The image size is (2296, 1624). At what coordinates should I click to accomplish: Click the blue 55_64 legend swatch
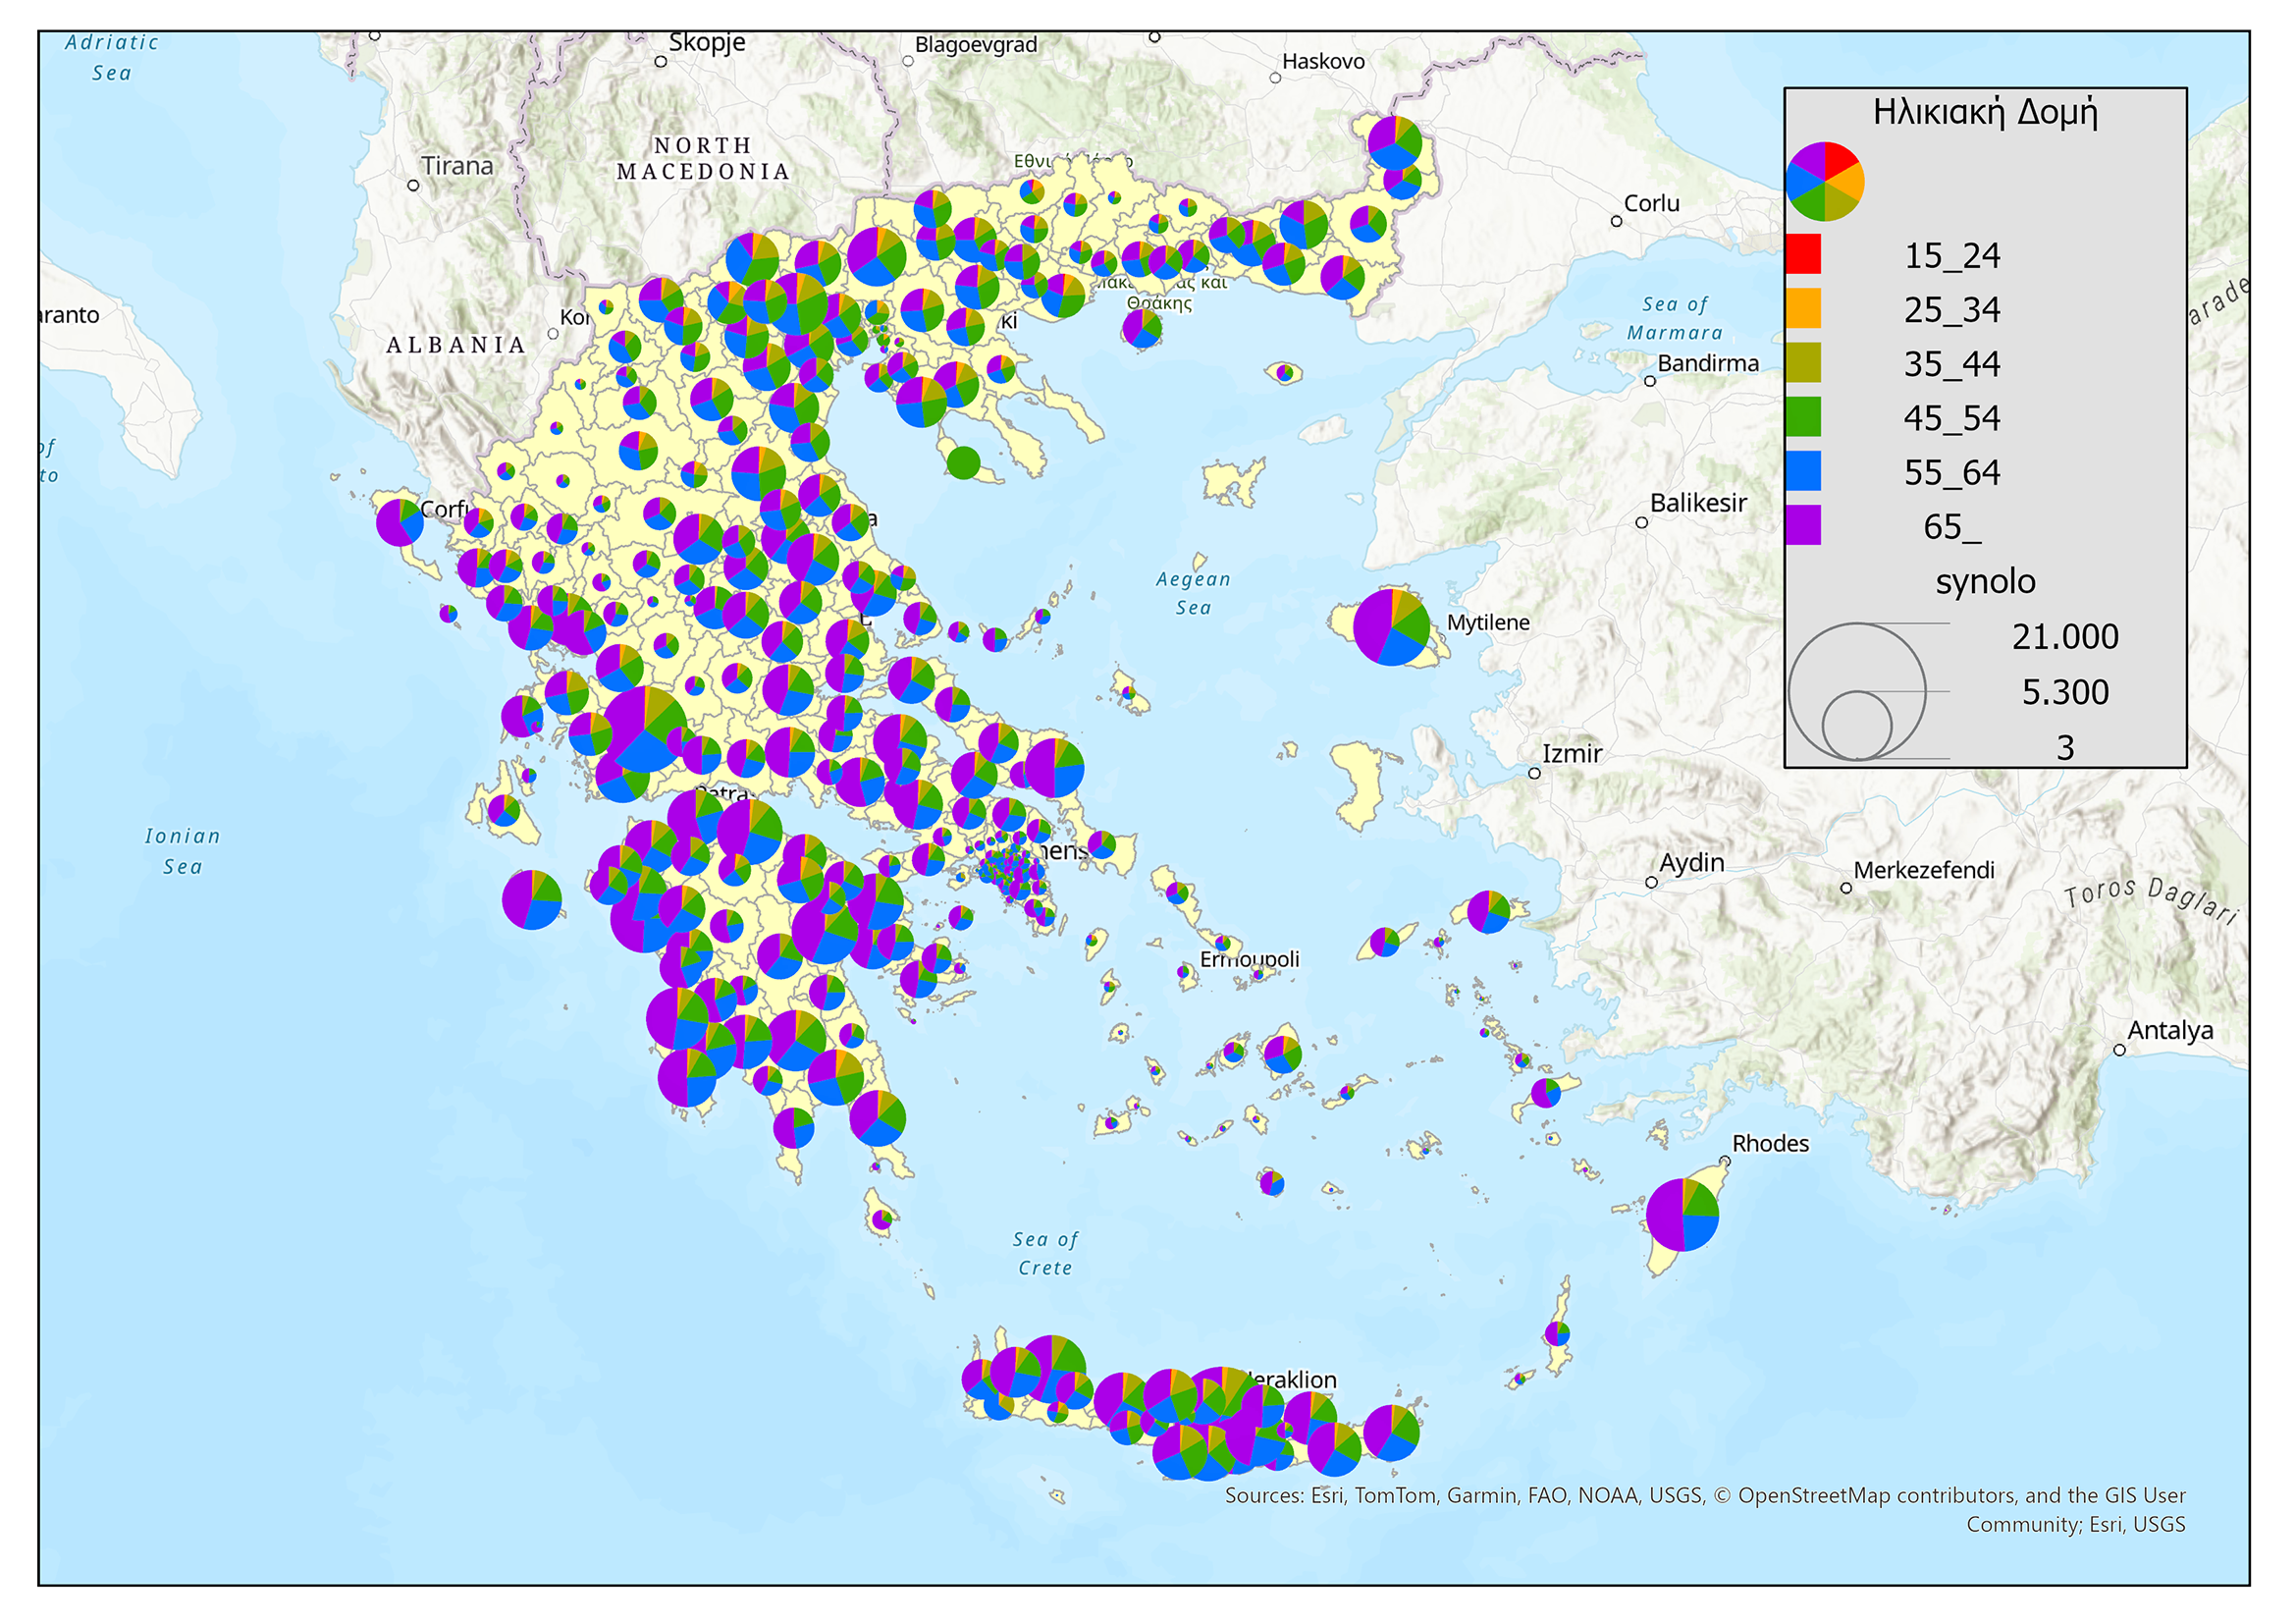point(1802,471)
